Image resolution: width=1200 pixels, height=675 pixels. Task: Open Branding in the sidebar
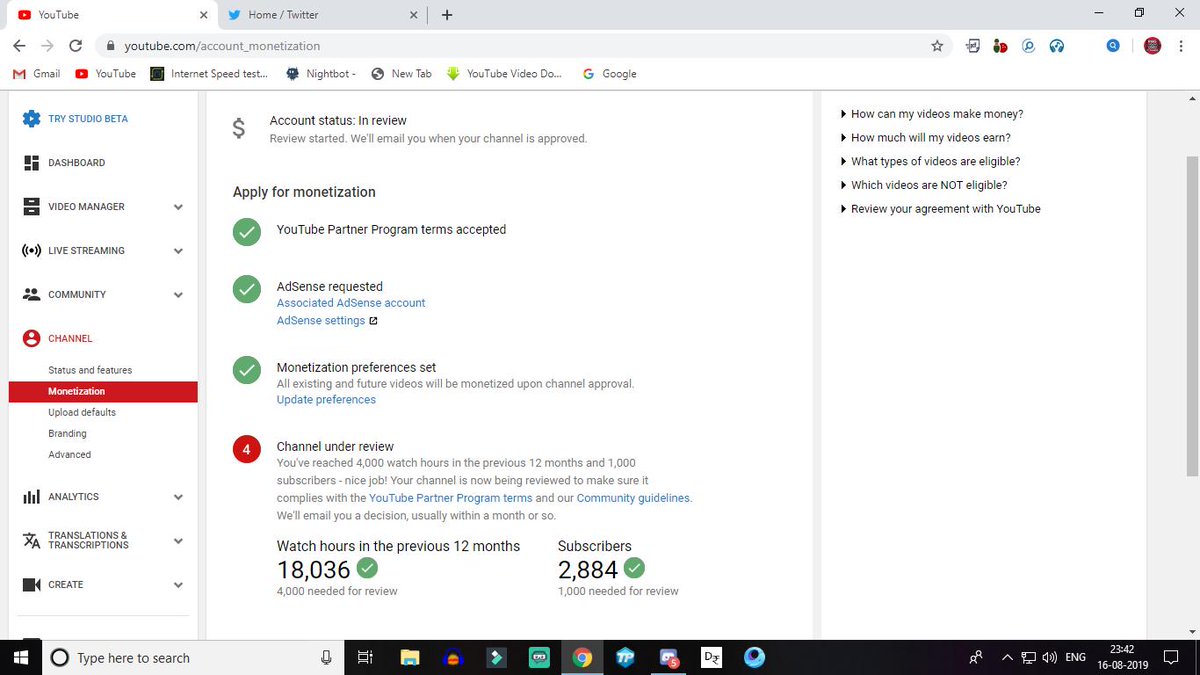[x=67, y=433]
